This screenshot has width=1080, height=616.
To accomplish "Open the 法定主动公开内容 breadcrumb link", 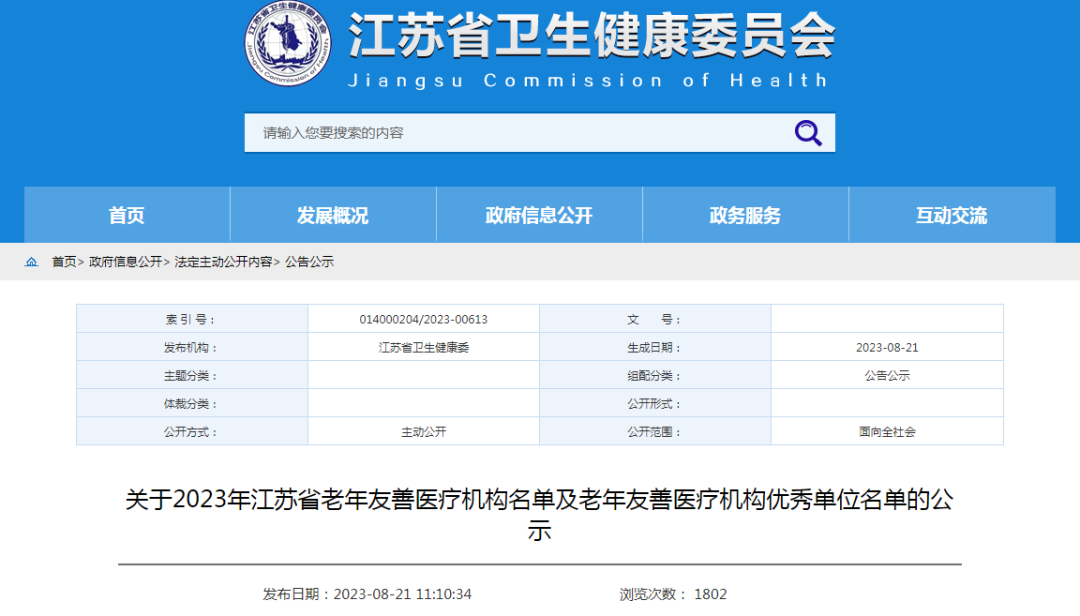I will click(x=223, y=262).
